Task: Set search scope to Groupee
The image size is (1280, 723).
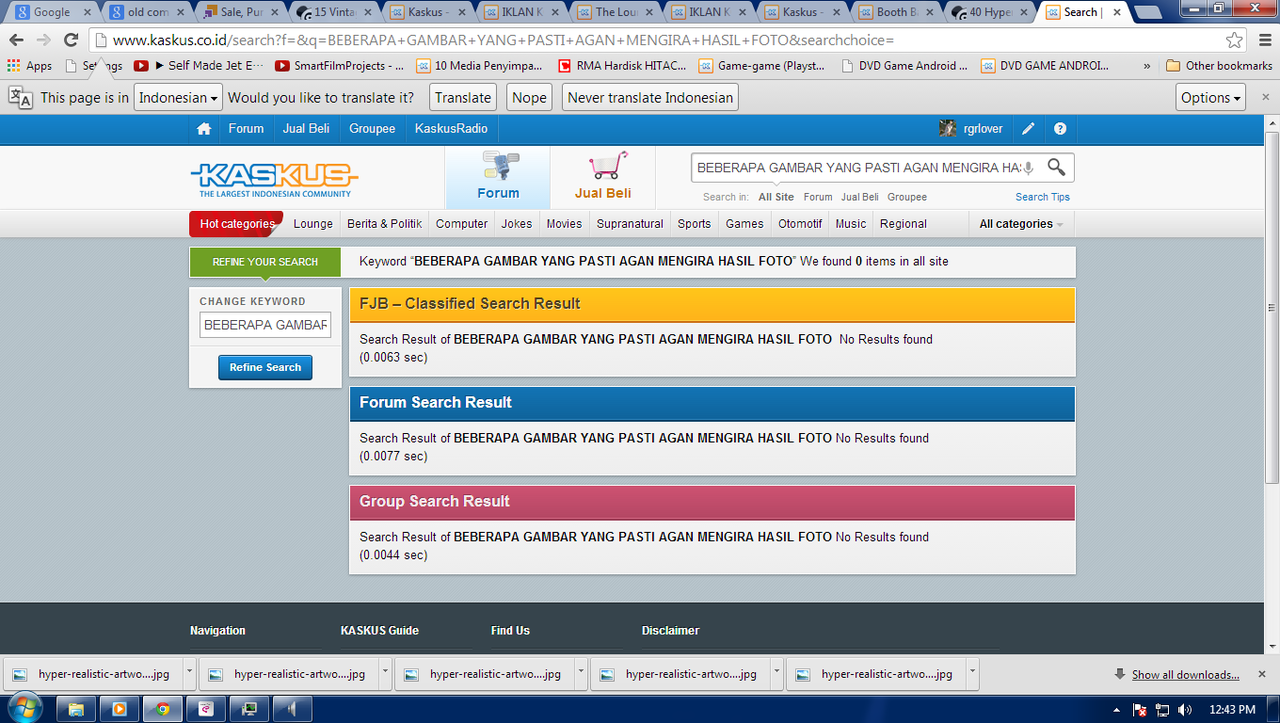Action: [907, 197]
